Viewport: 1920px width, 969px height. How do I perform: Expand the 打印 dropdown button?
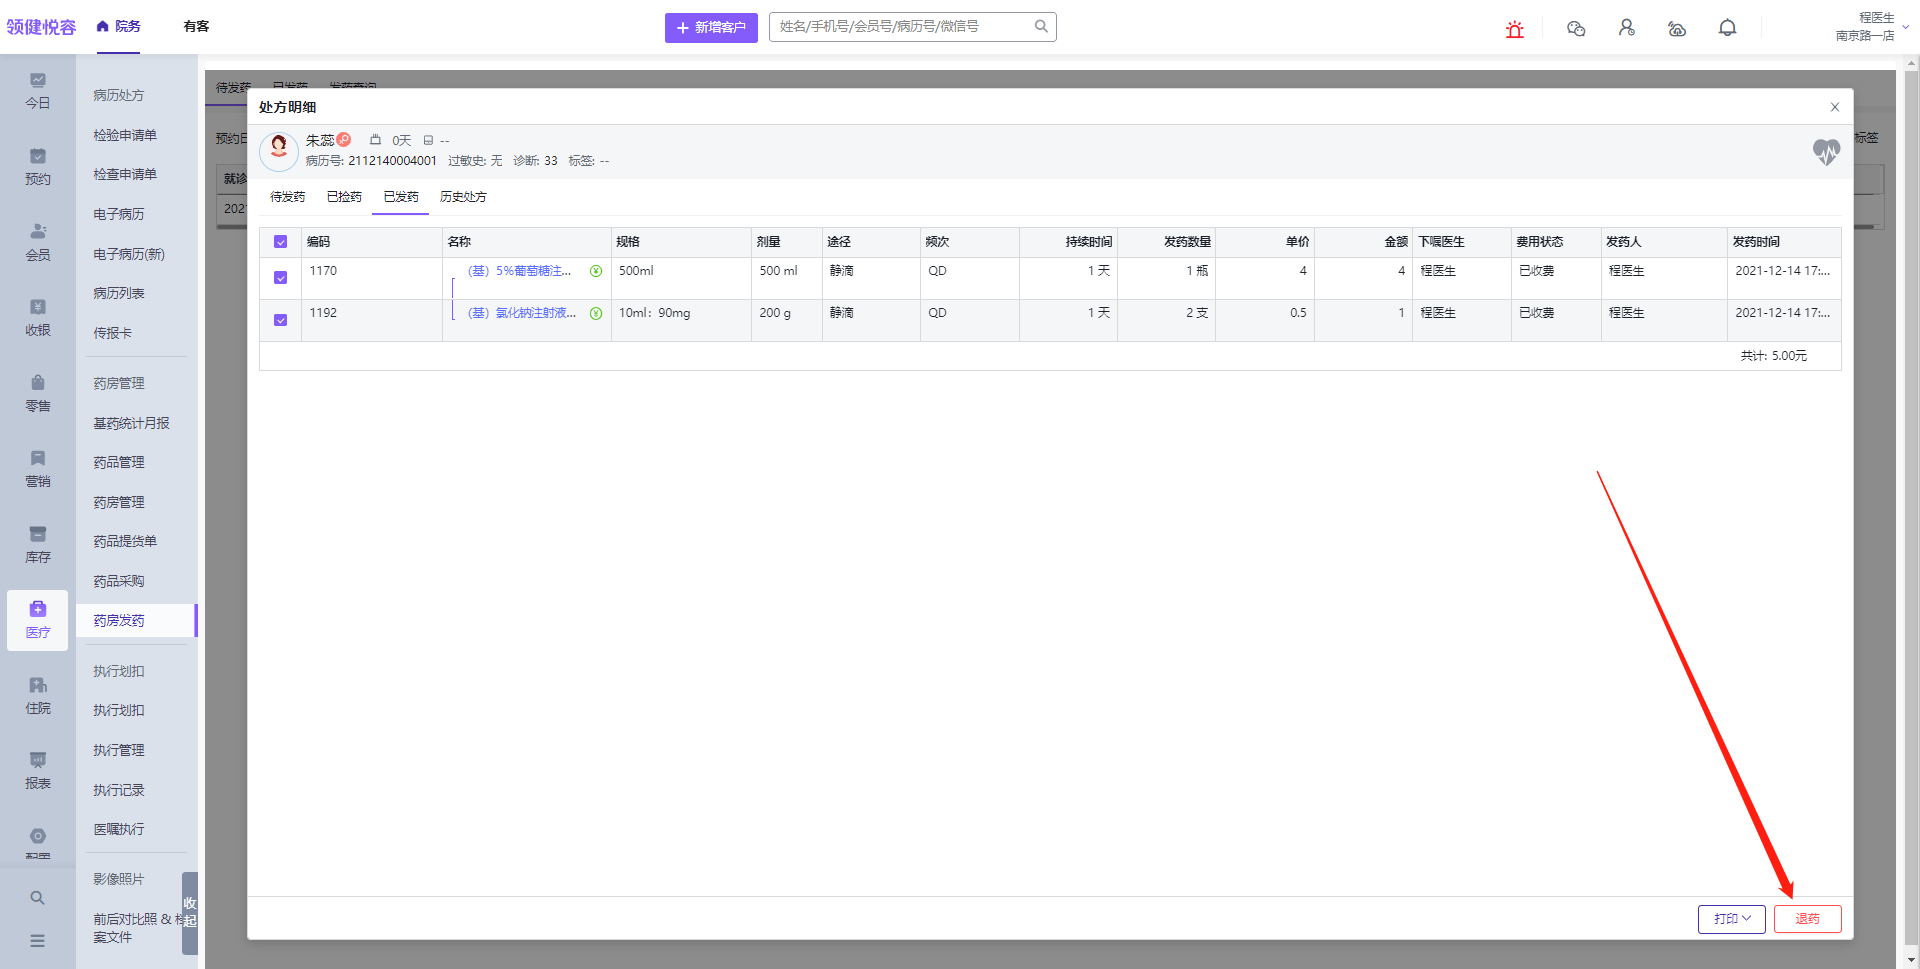1731,919
